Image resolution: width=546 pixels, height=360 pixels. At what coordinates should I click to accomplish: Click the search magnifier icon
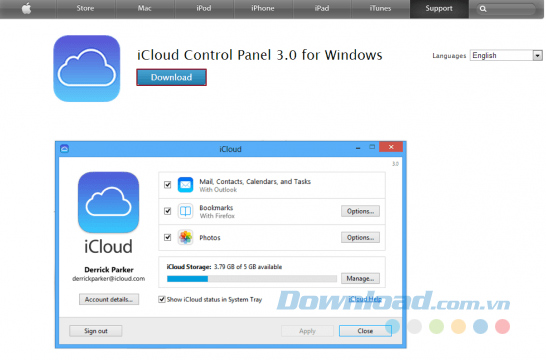click(x=483, y=9)
